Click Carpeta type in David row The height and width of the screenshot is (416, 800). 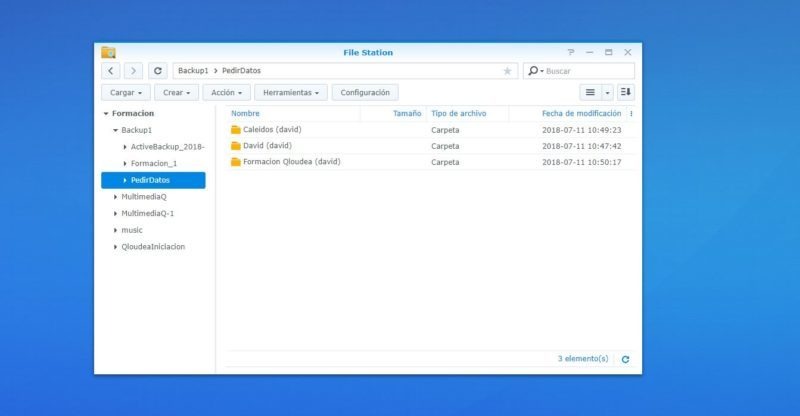[445, 146]
